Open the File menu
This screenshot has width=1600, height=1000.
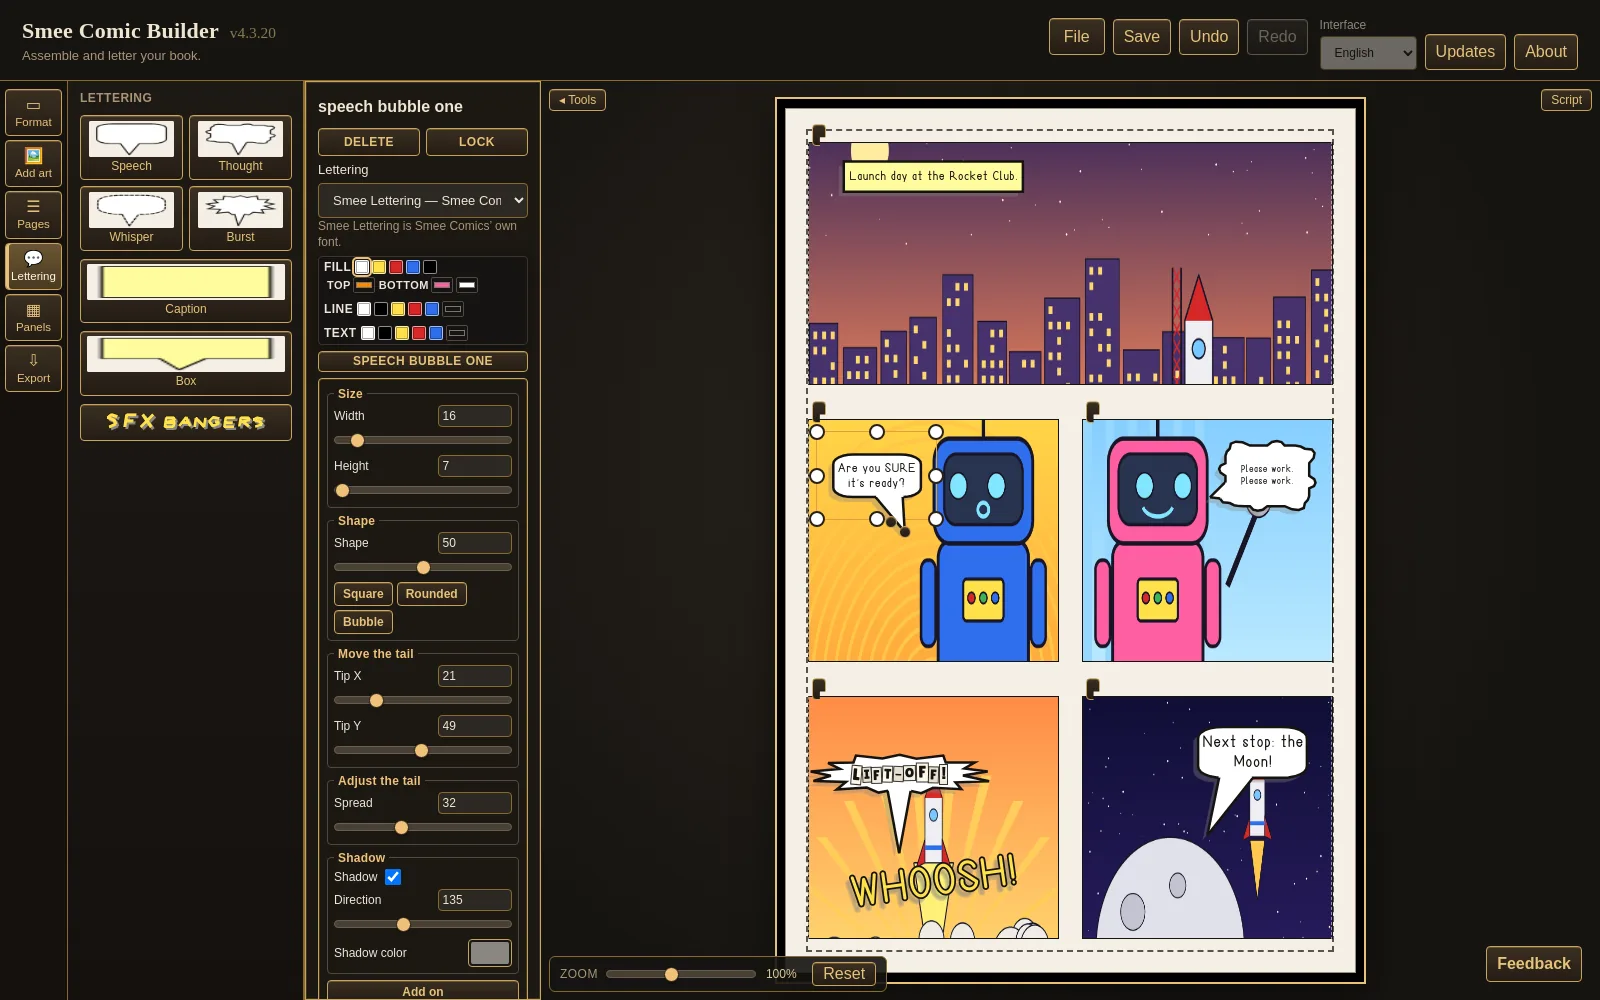(1077, 37)
